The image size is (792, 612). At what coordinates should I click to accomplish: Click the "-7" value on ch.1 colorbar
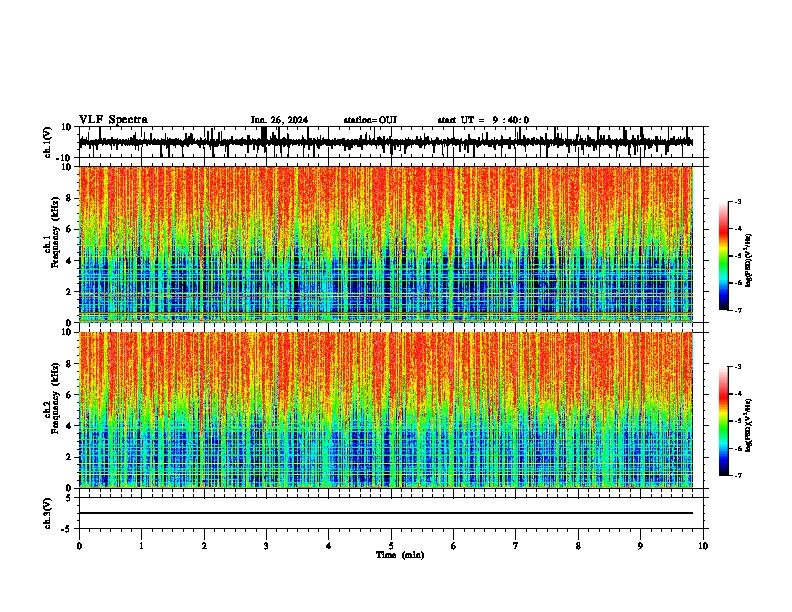737,310
